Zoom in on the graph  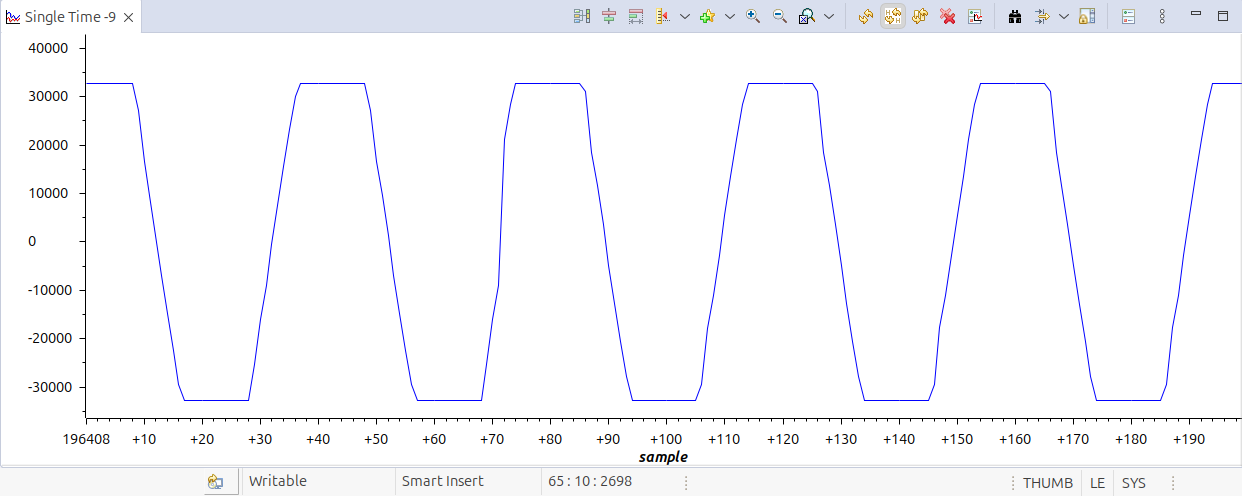[753, 17]
